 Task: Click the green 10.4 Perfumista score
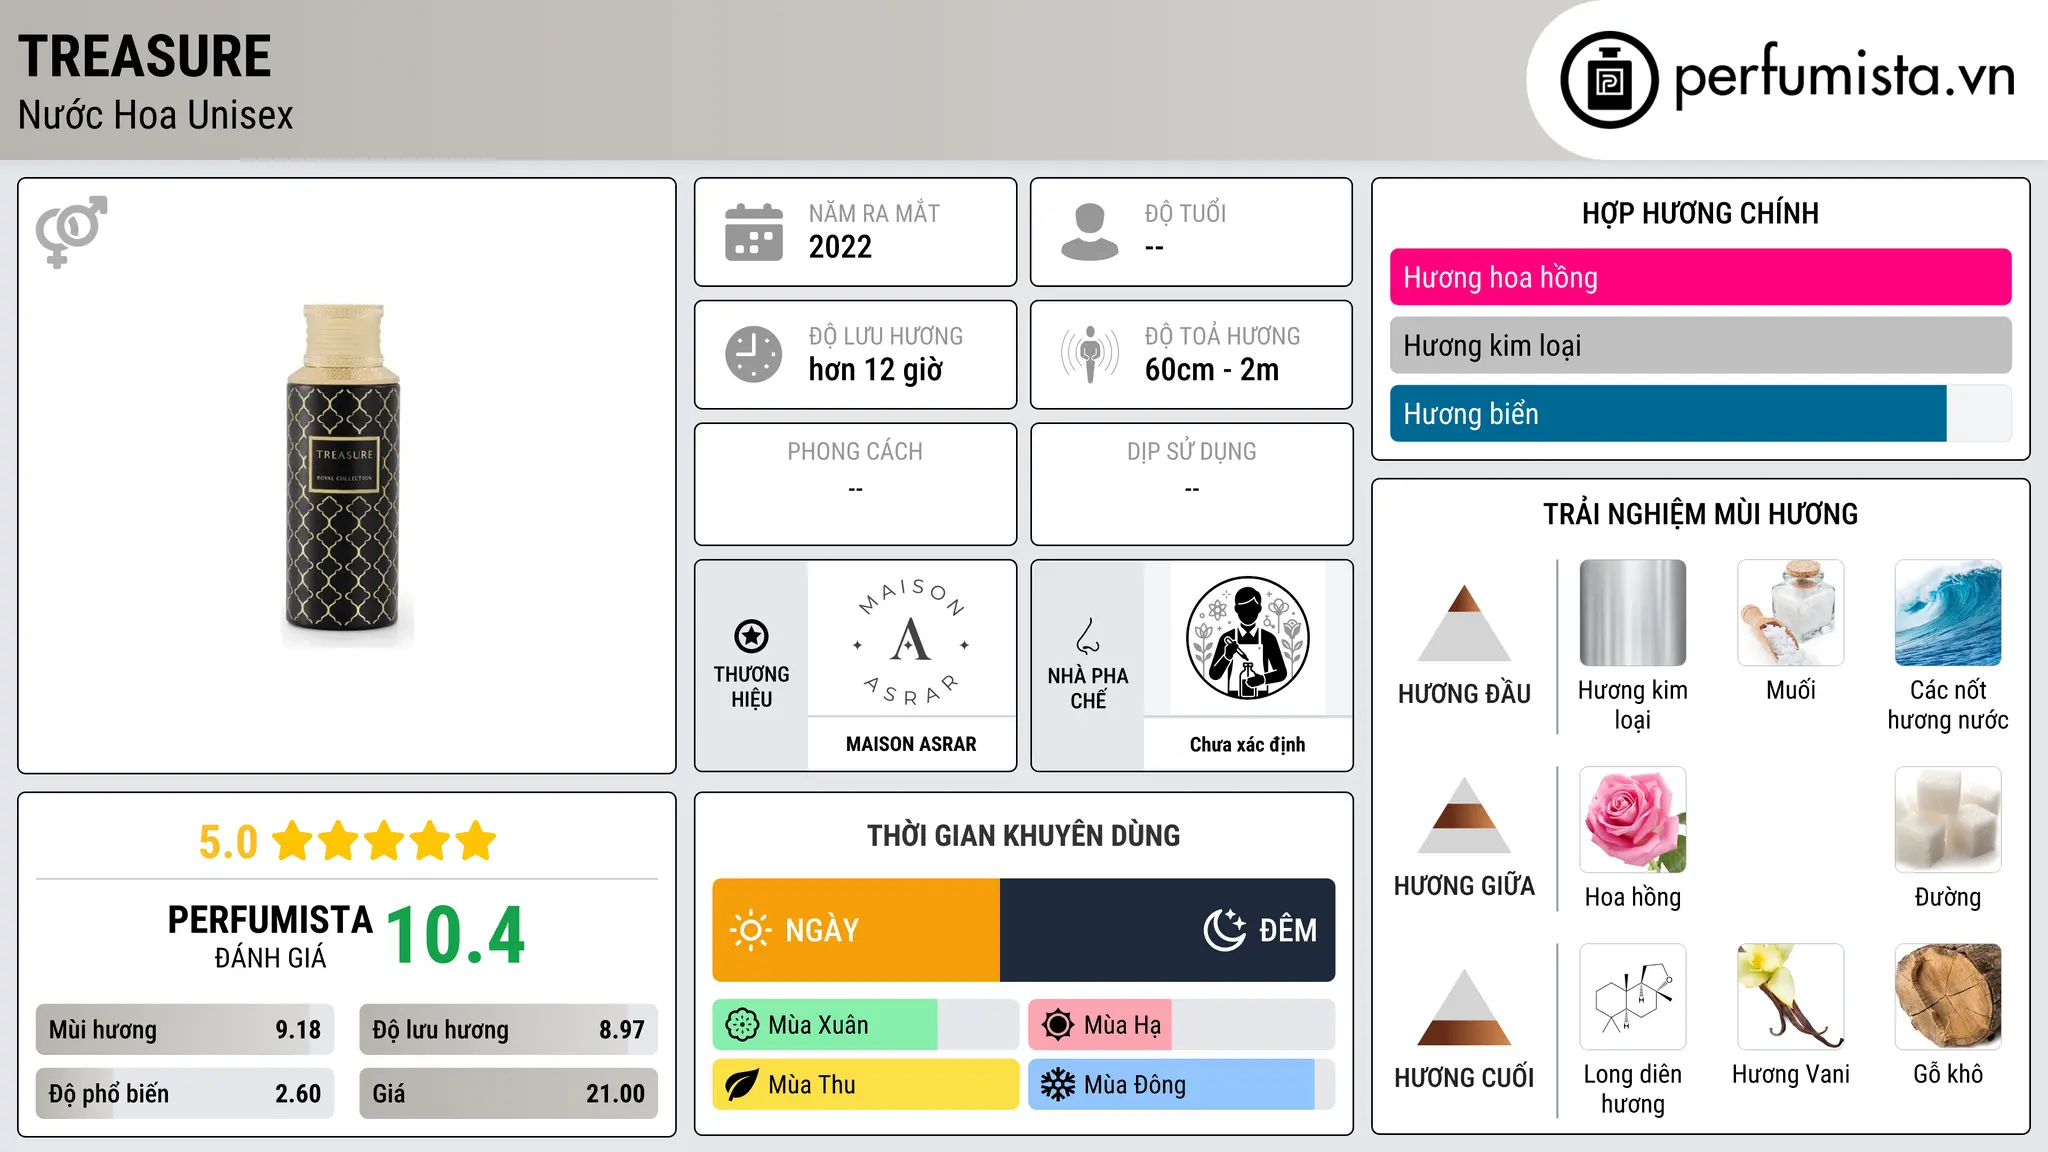[455, 936]
